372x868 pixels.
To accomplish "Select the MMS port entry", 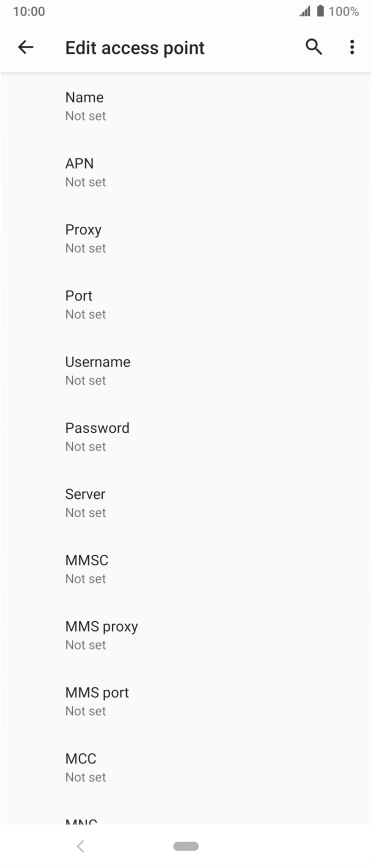I will click(x=186, y=701).
